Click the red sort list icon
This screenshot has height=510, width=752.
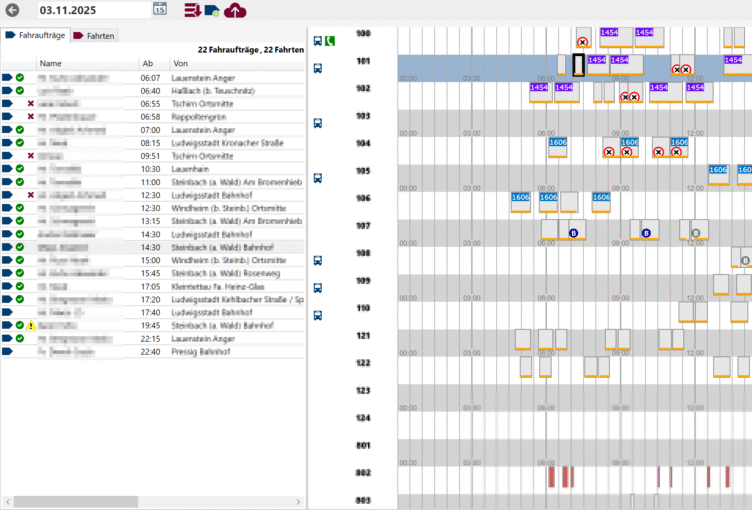[192, 10]
